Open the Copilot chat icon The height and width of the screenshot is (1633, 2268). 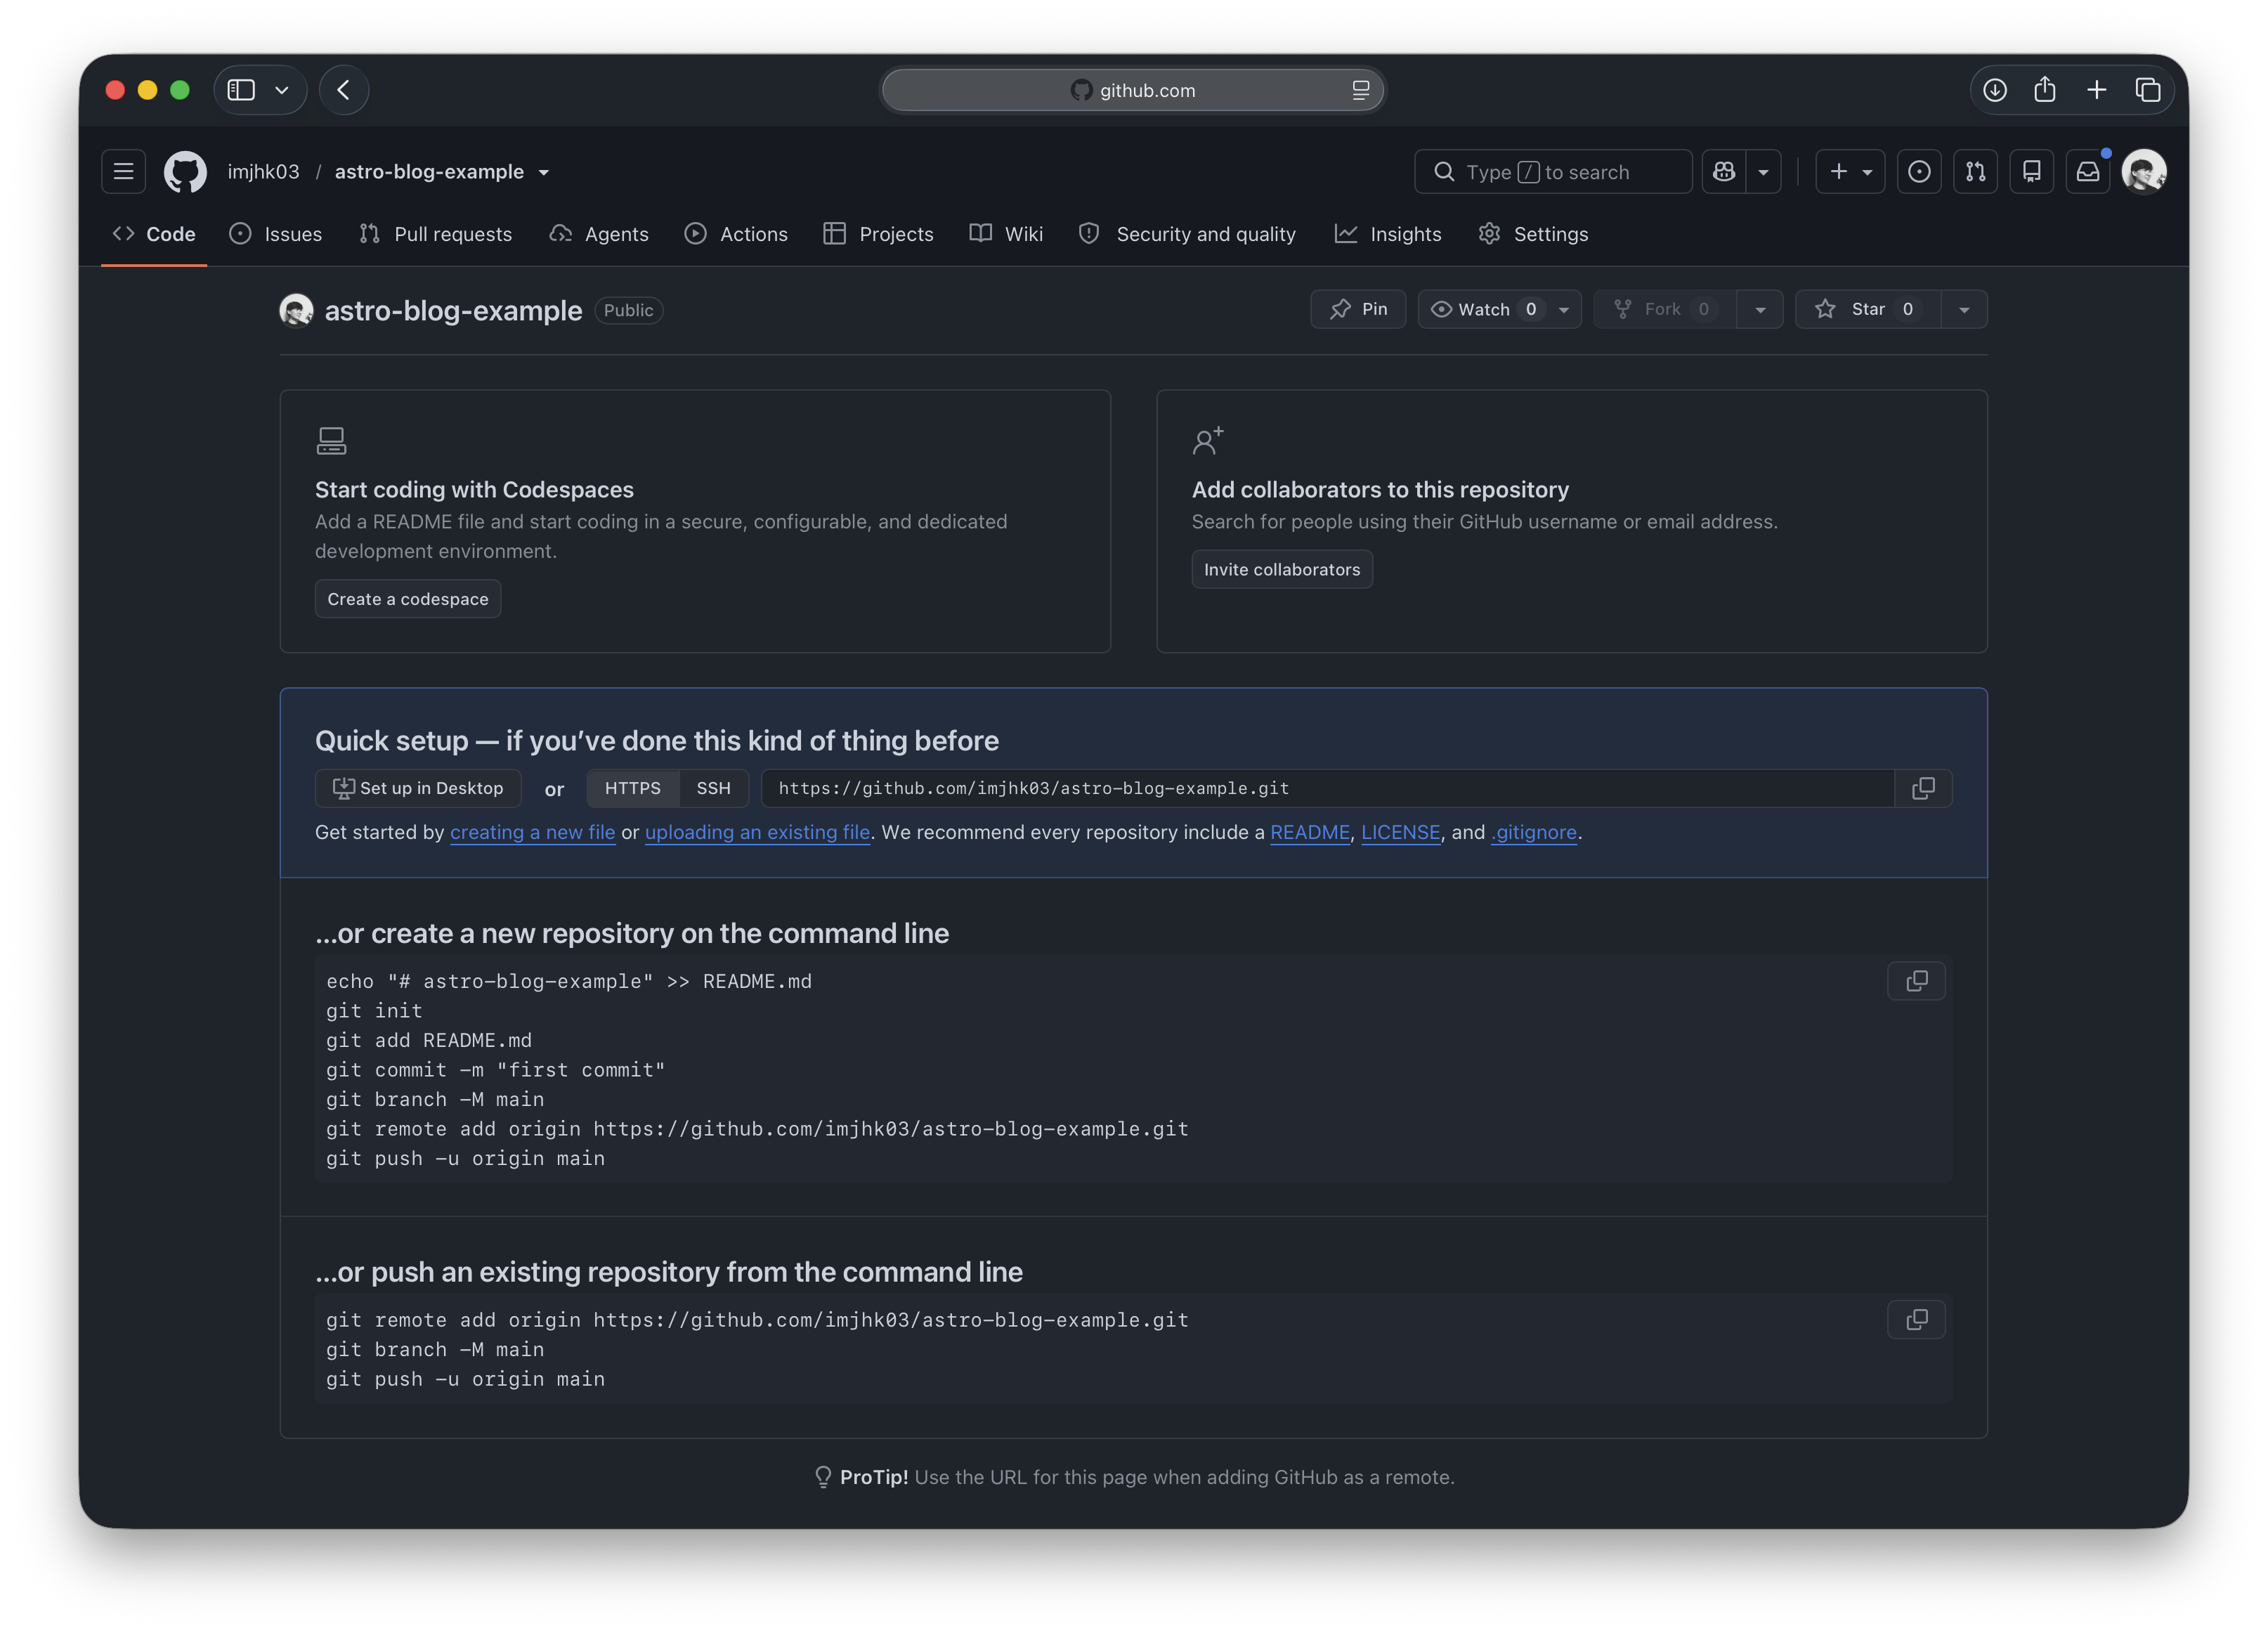tap(1723, 172)
